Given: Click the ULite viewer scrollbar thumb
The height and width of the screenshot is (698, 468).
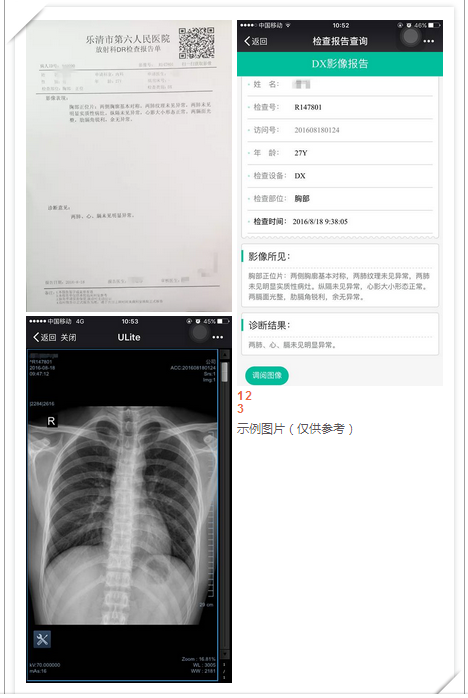Looking at the screenshot, I should click(x=225, y=371).
